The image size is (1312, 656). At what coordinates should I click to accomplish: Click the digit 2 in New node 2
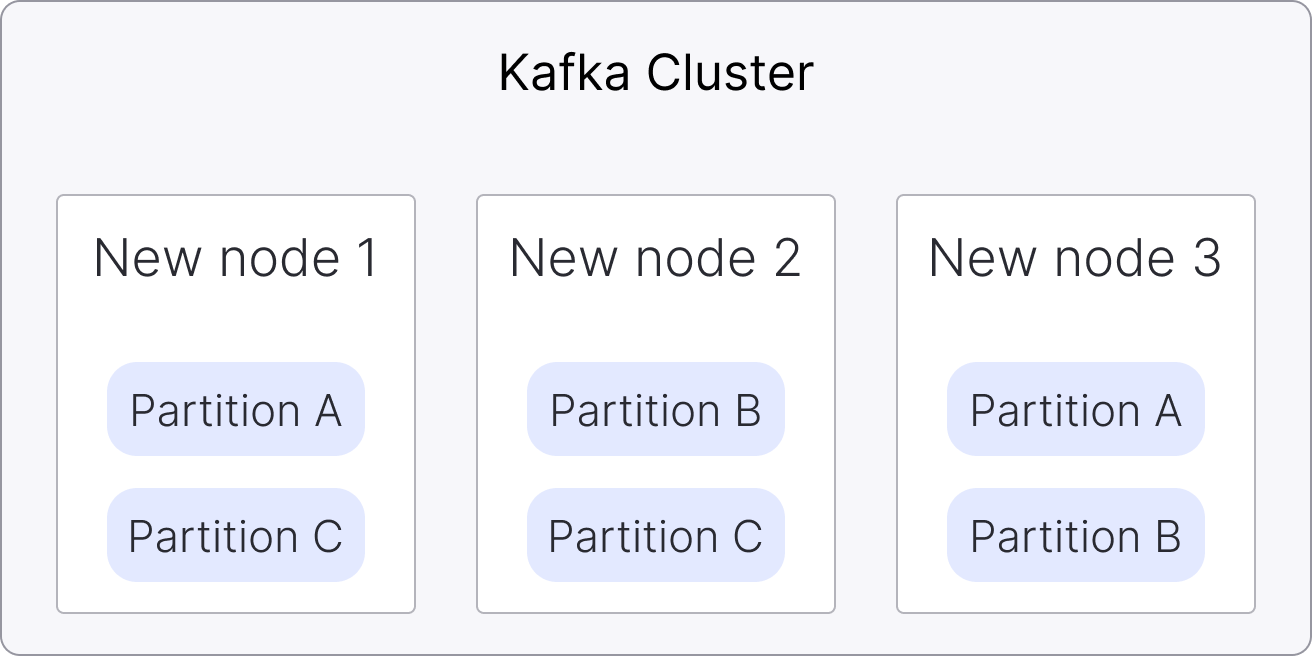pyautogui.click(x=786, y=259)
